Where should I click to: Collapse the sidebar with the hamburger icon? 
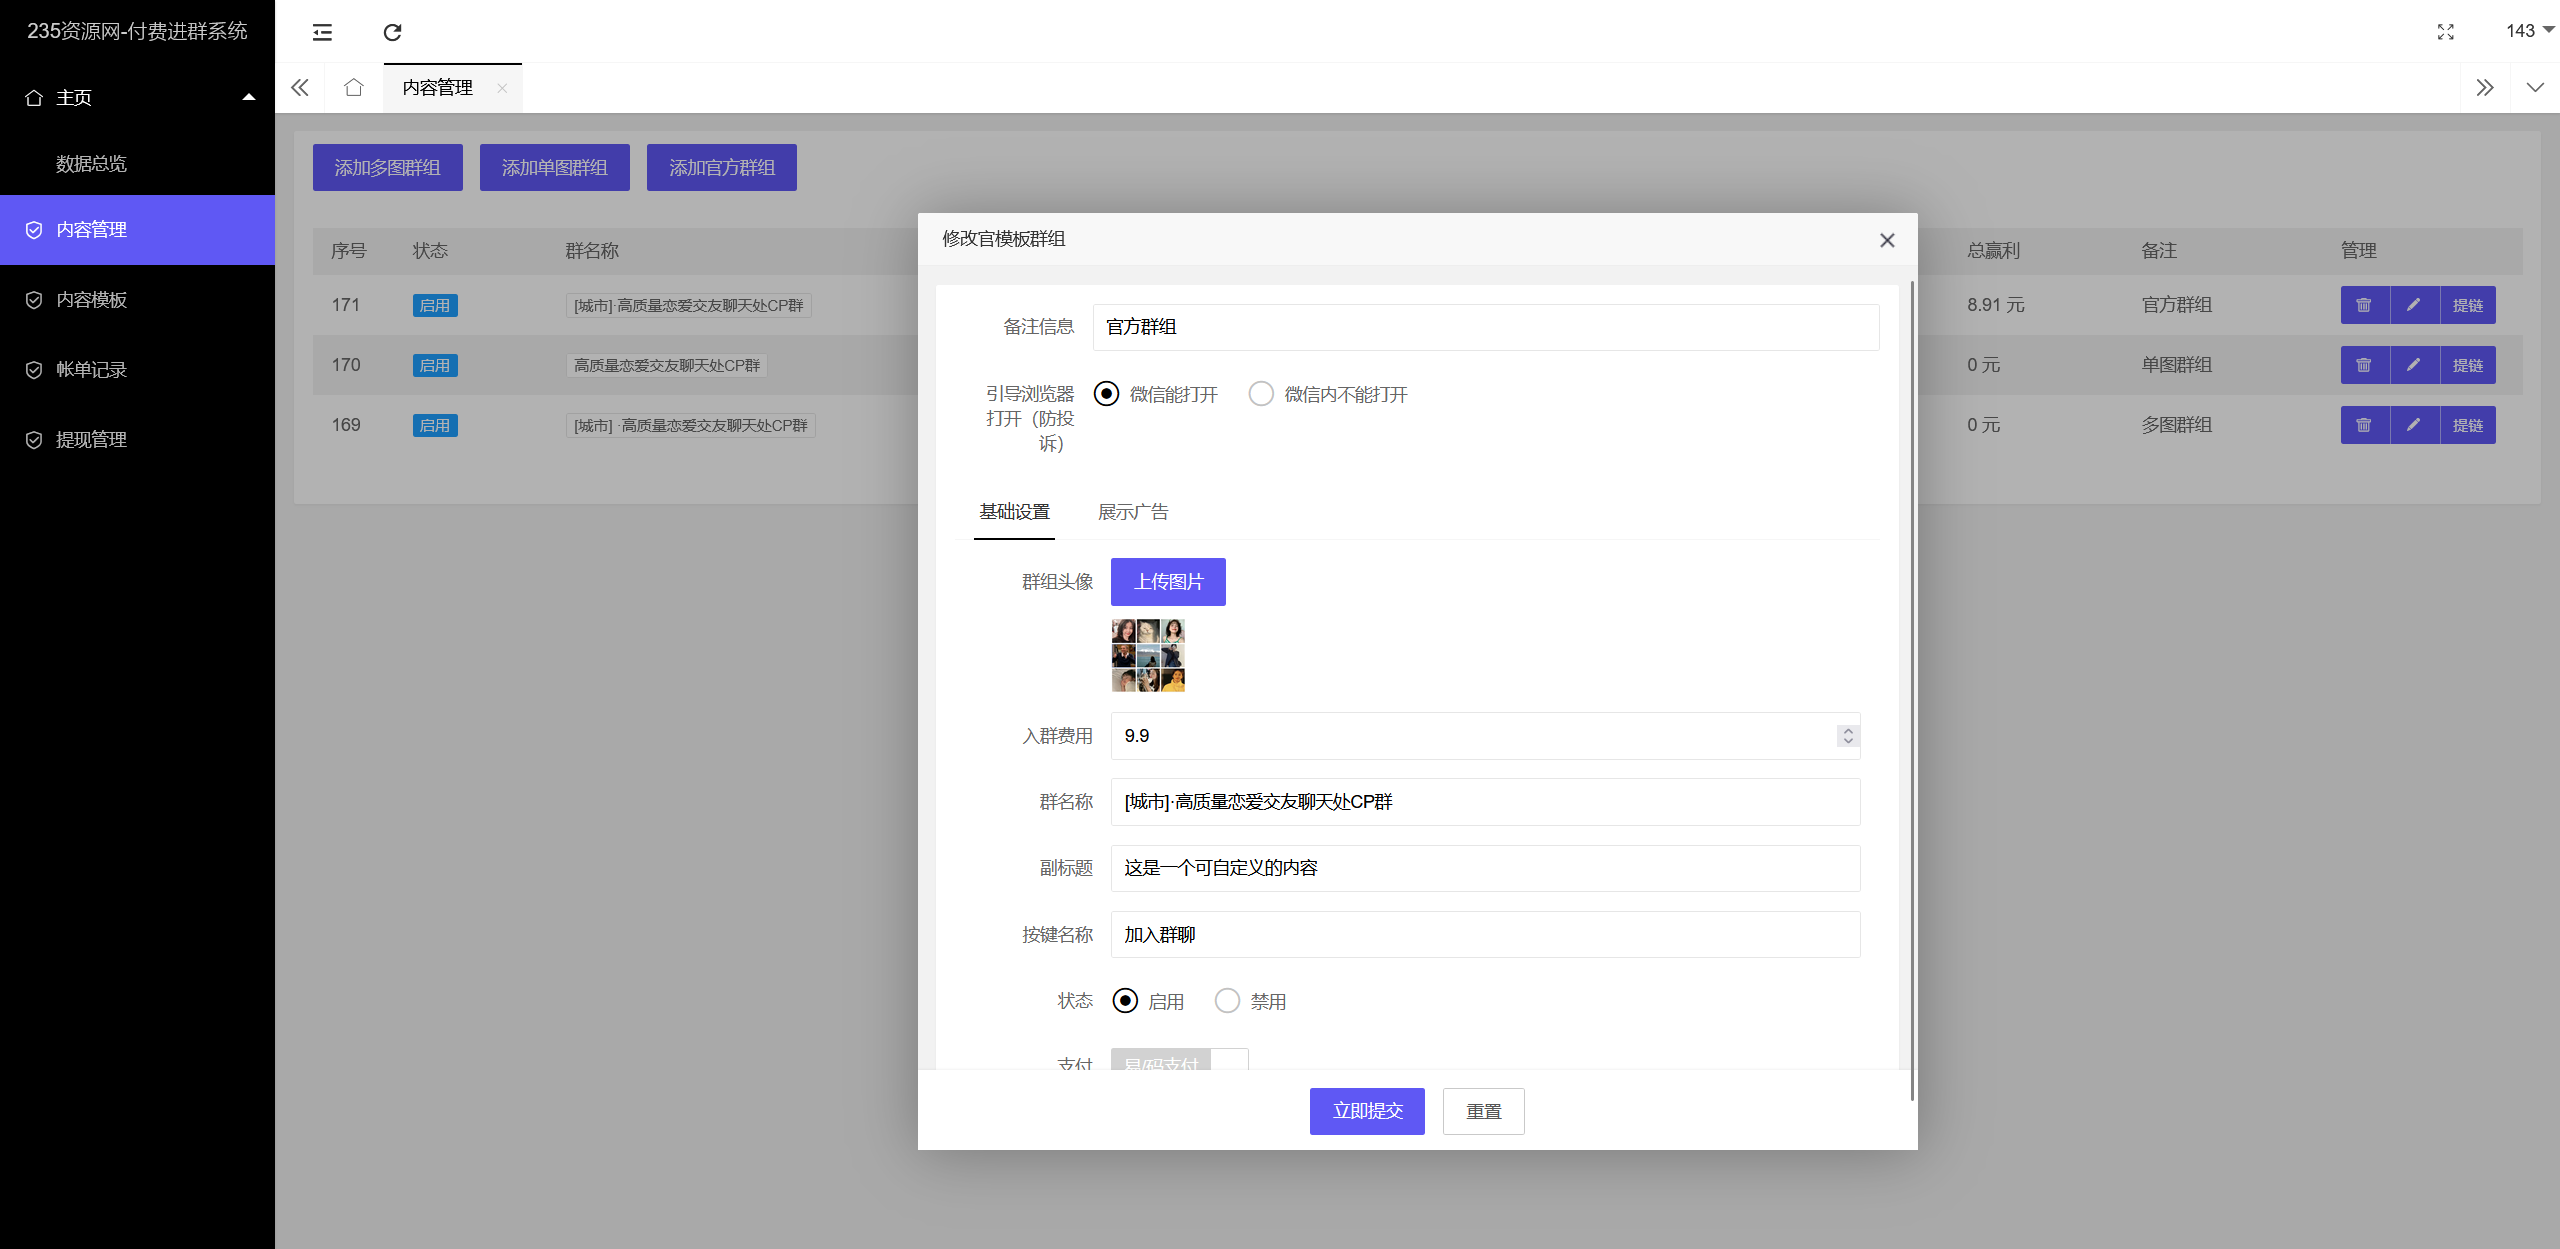322,32
